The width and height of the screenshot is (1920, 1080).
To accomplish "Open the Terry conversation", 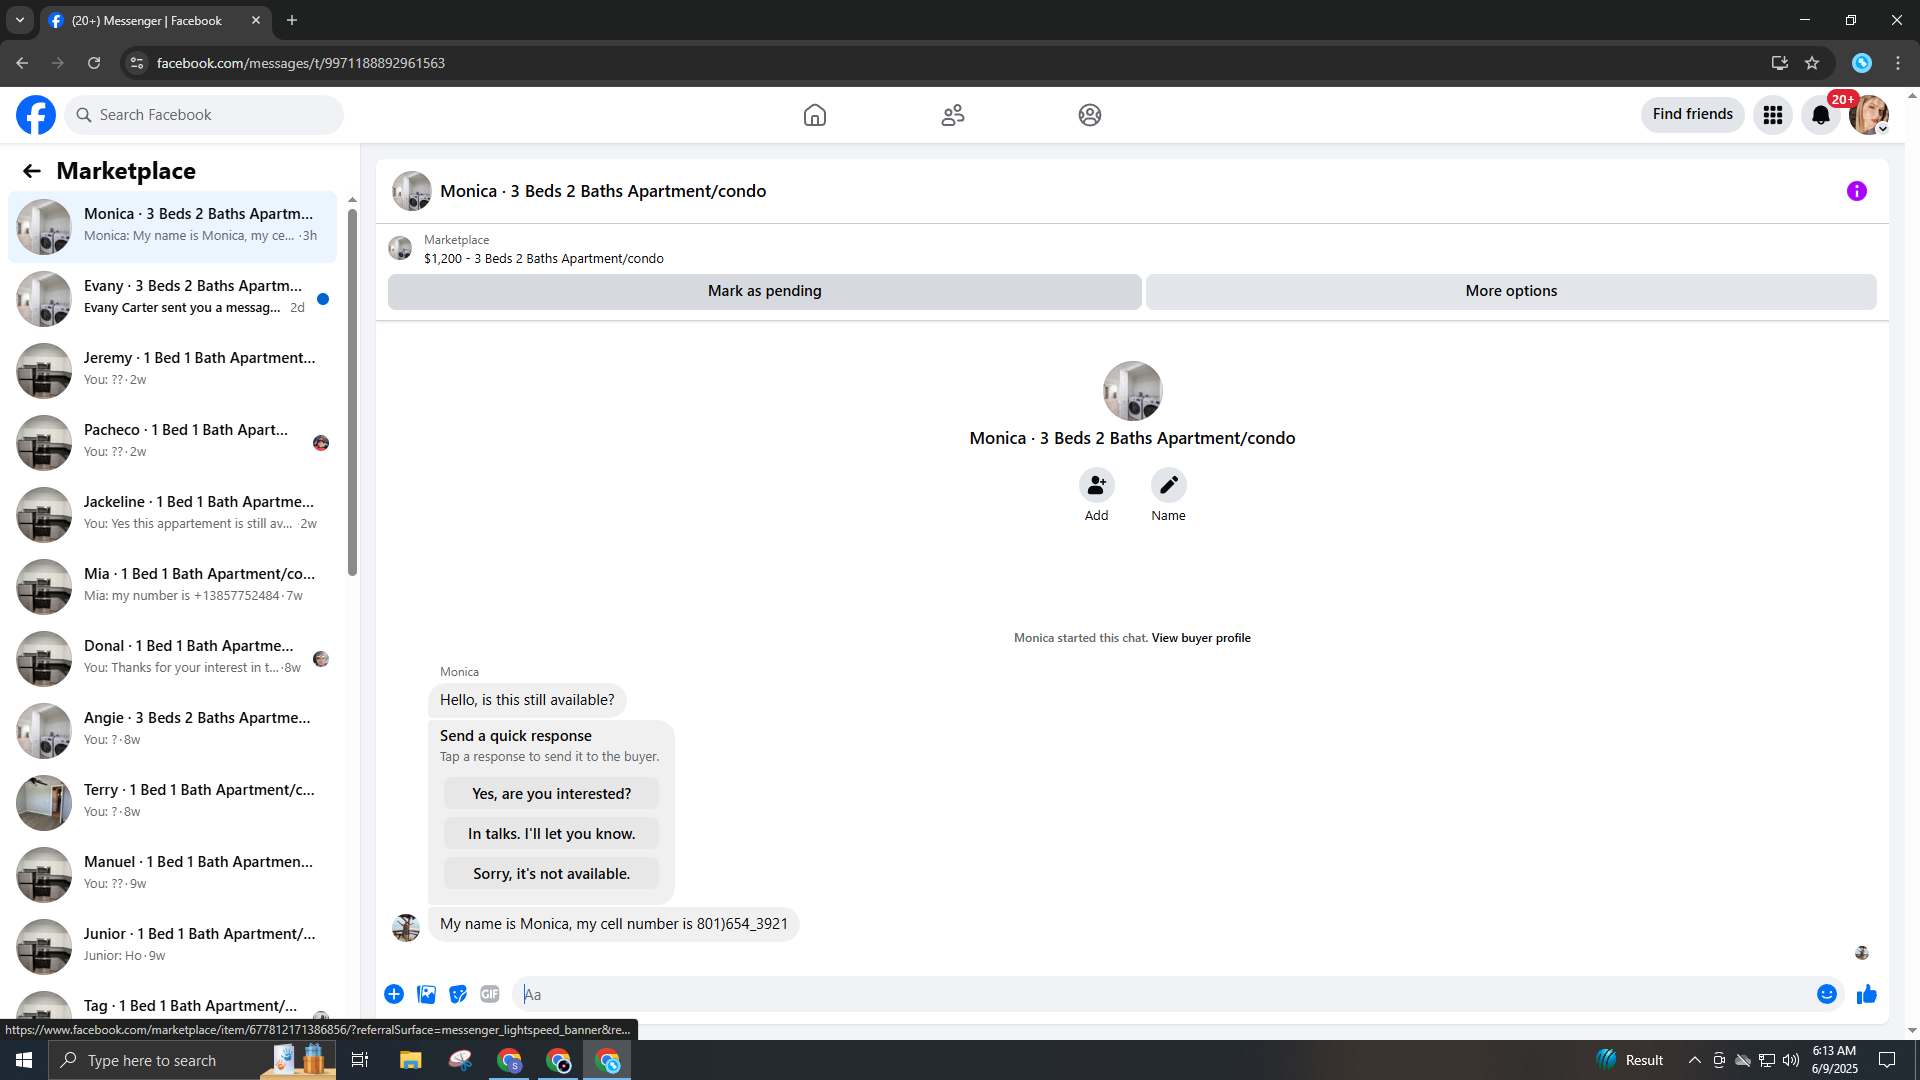I will 172,802.
